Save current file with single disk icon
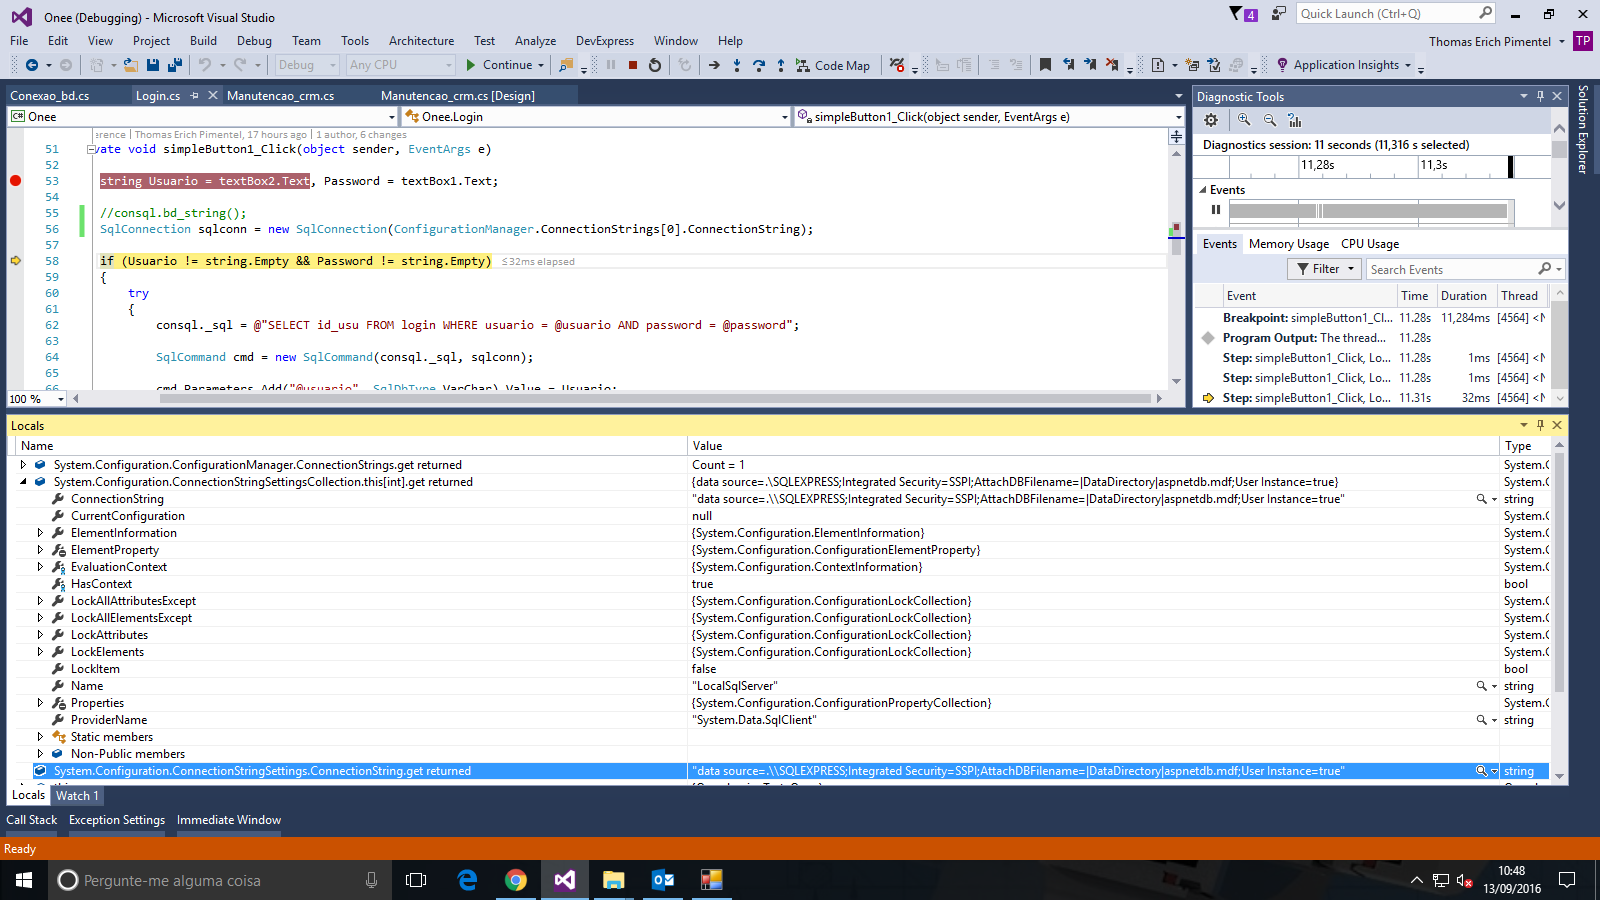This screenshot has width=1600, height=900. point(153,65)
